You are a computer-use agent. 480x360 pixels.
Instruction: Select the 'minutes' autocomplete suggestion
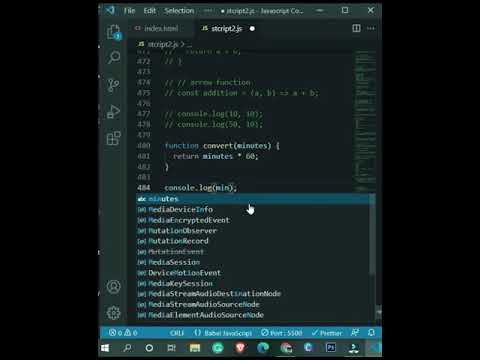coord(253,199)
